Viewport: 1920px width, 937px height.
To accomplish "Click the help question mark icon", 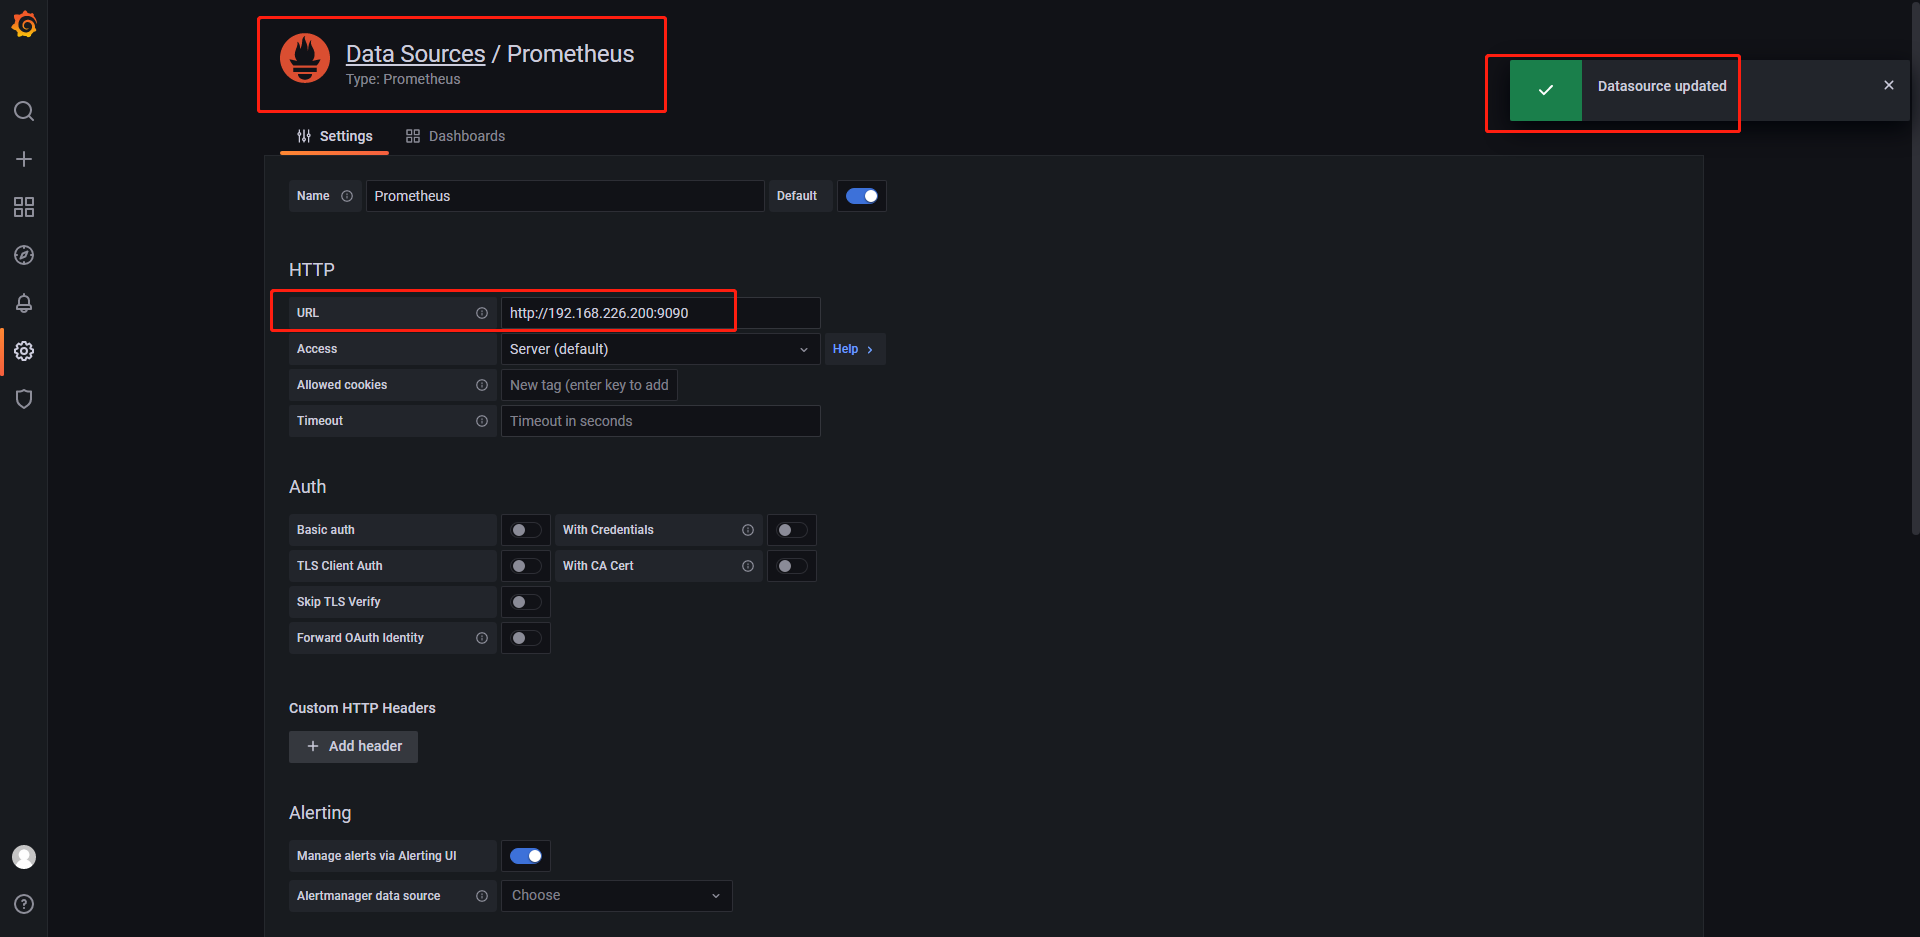I will (24, 904).
